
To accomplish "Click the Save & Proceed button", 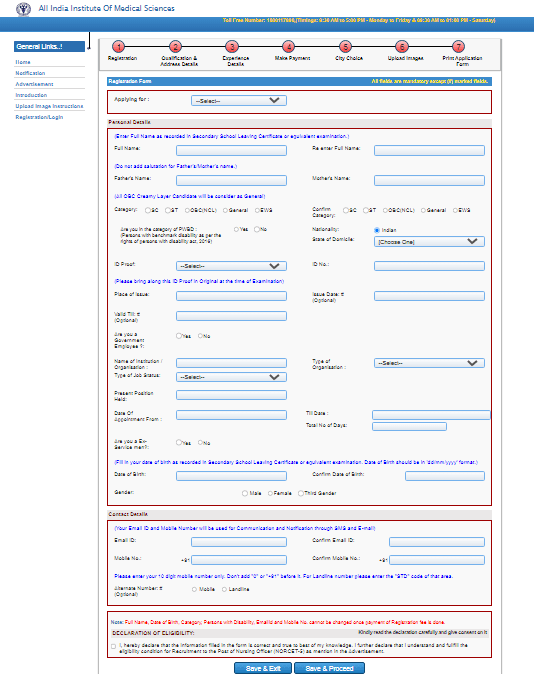I will coord(329,668).
